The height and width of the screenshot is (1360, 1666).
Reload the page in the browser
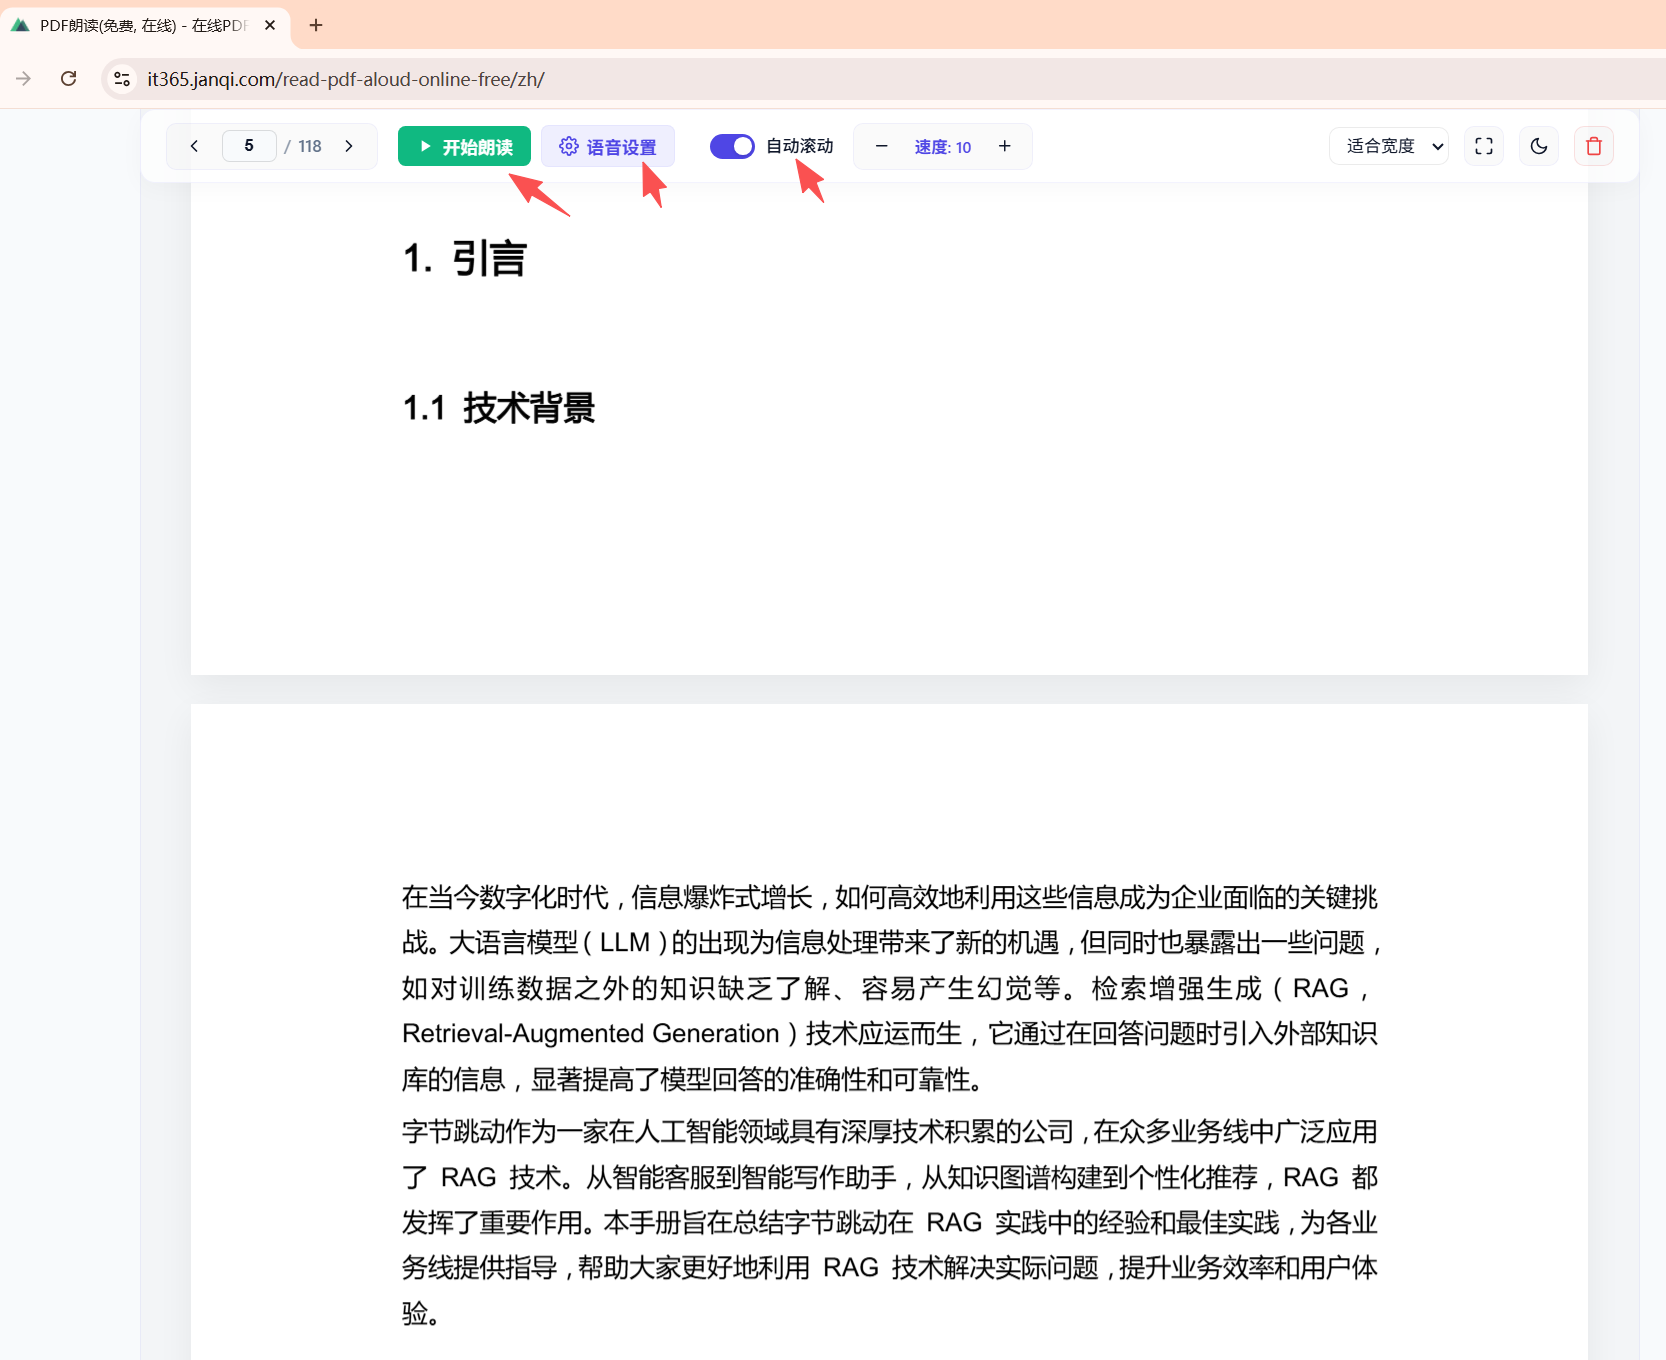point(69,78)
